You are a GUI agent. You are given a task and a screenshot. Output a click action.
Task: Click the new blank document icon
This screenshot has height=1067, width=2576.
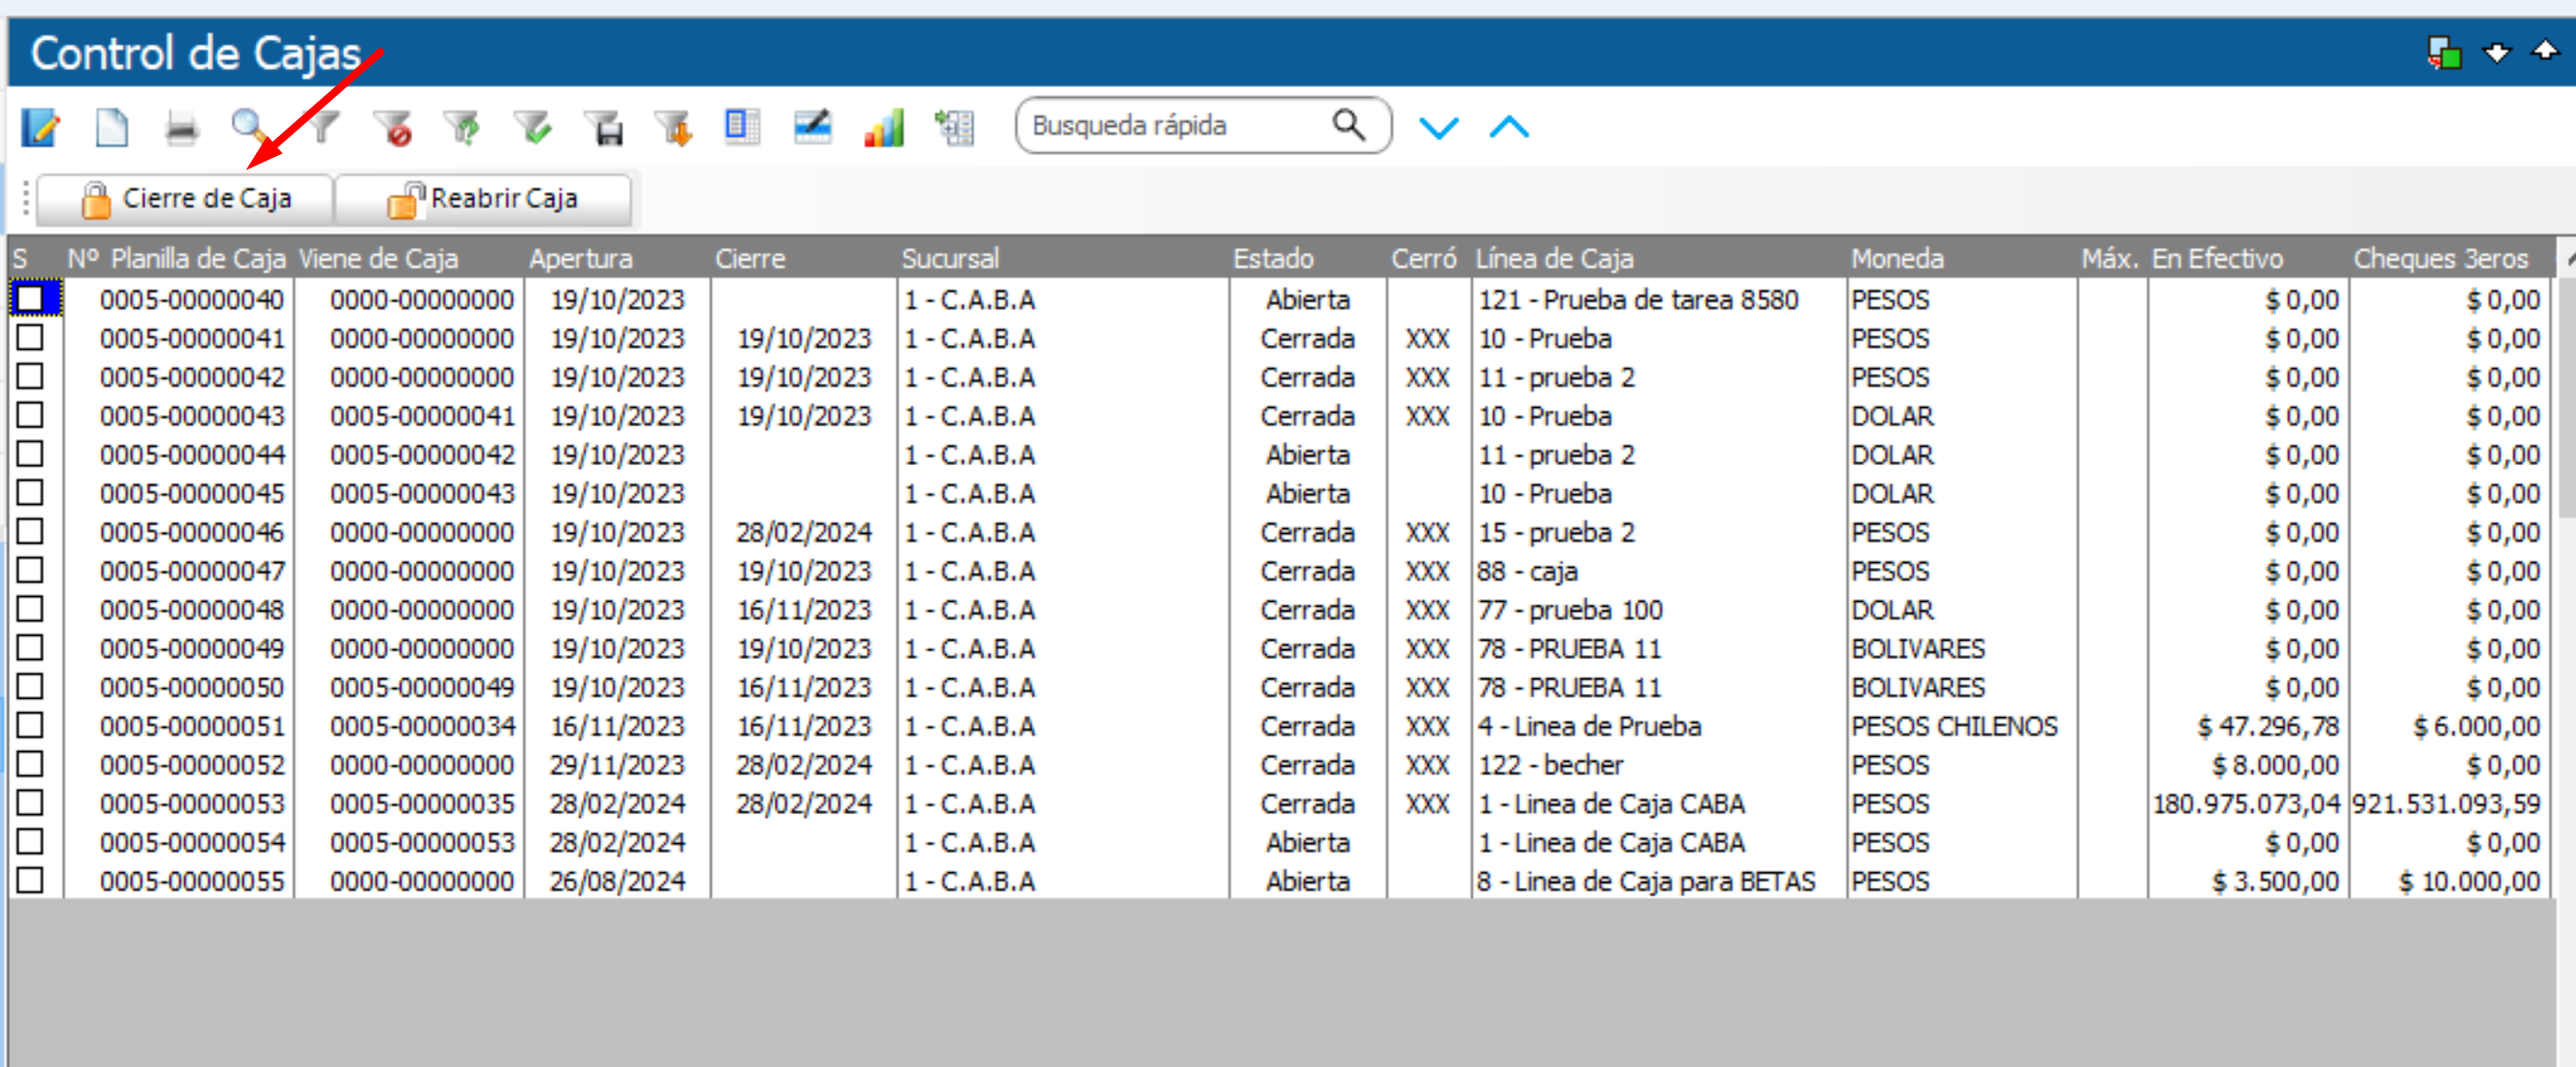[x=111, y=128]
